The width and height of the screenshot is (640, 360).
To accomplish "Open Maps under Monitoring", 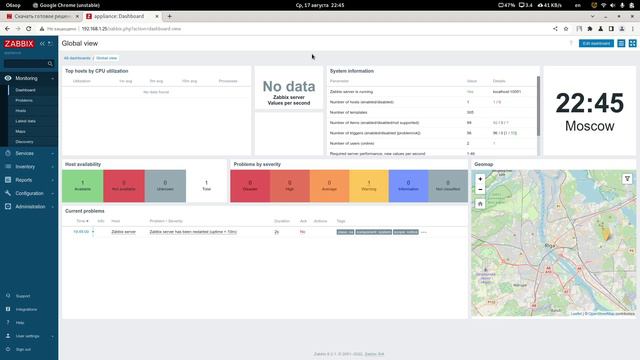I will 20,131.
